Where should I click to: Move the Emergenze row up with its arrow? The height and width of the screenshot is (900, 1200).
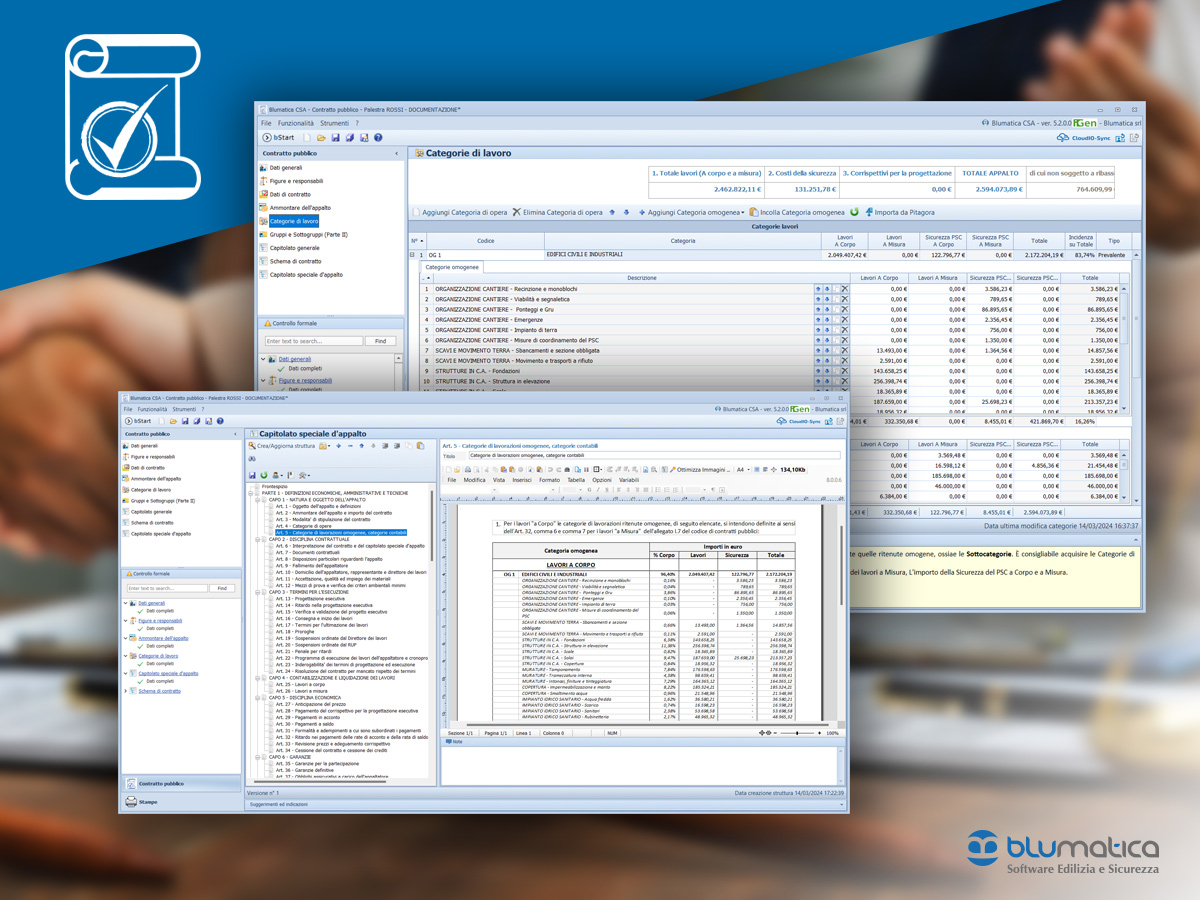point(817,320)
